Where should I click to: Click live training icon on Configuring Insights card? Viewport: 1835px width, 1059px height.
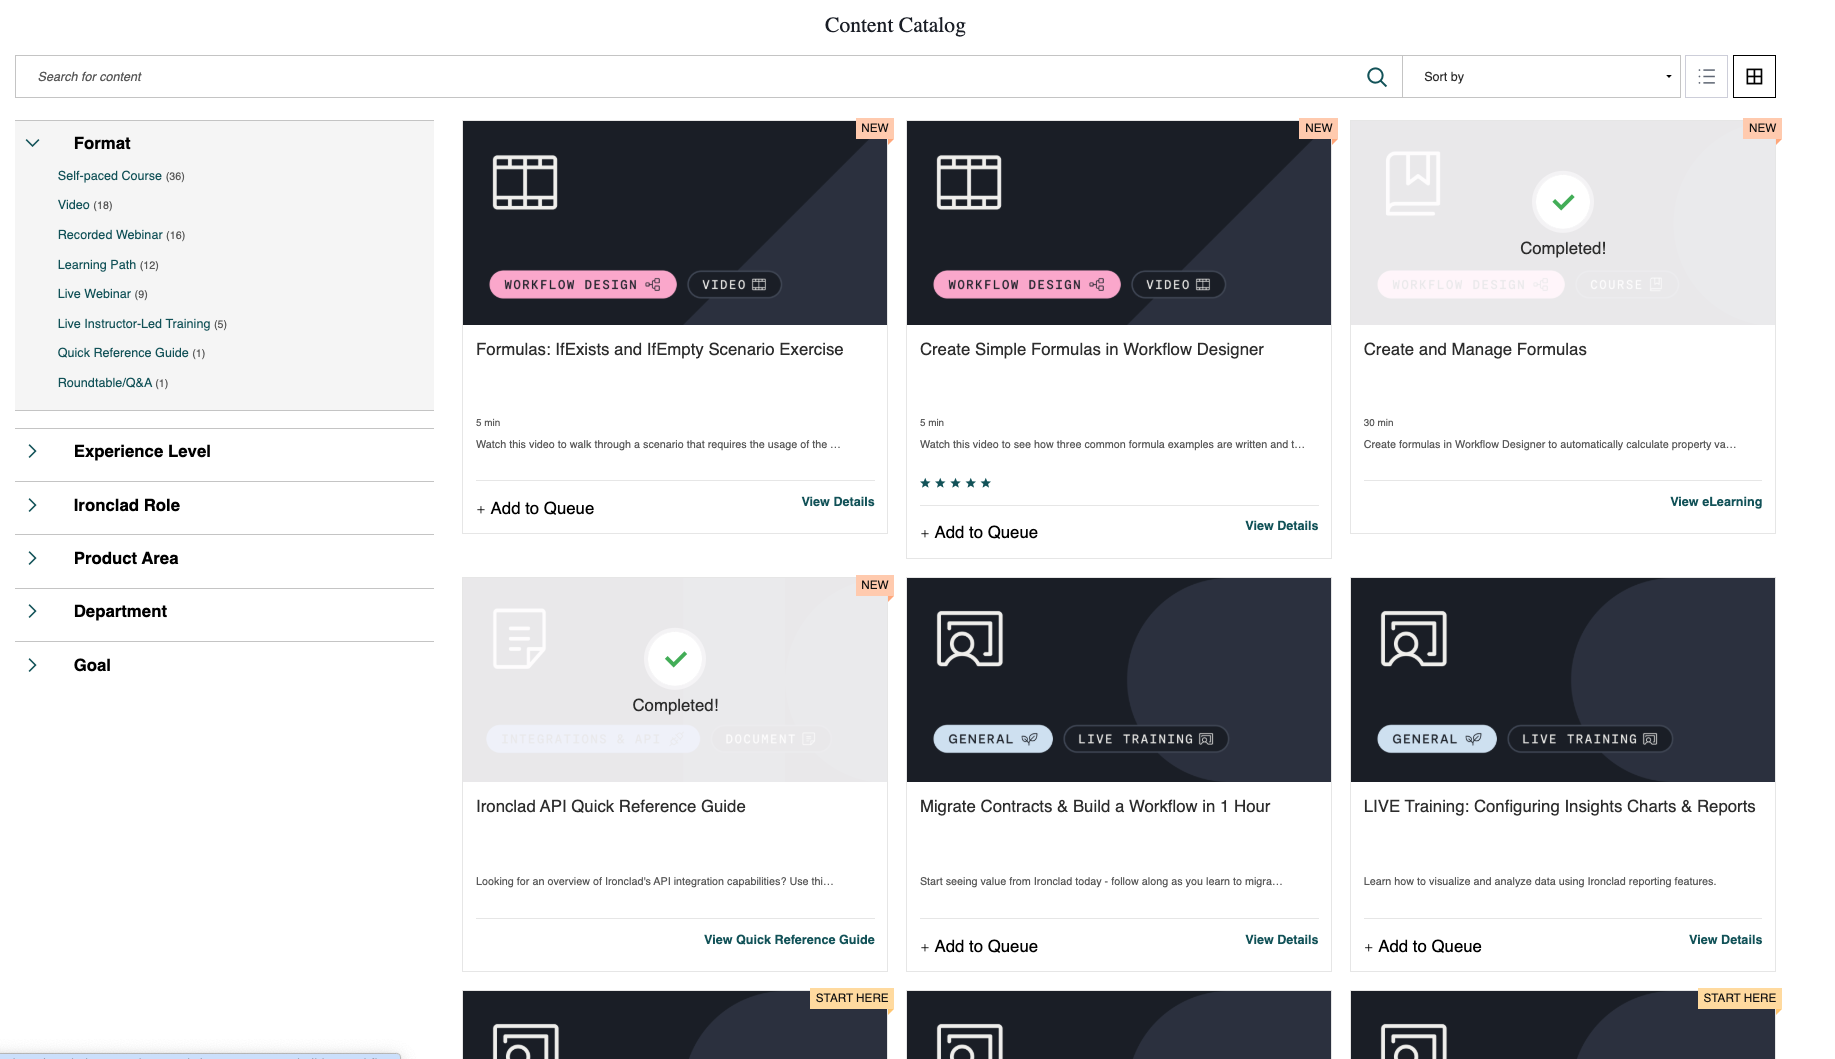(1413, 639)
